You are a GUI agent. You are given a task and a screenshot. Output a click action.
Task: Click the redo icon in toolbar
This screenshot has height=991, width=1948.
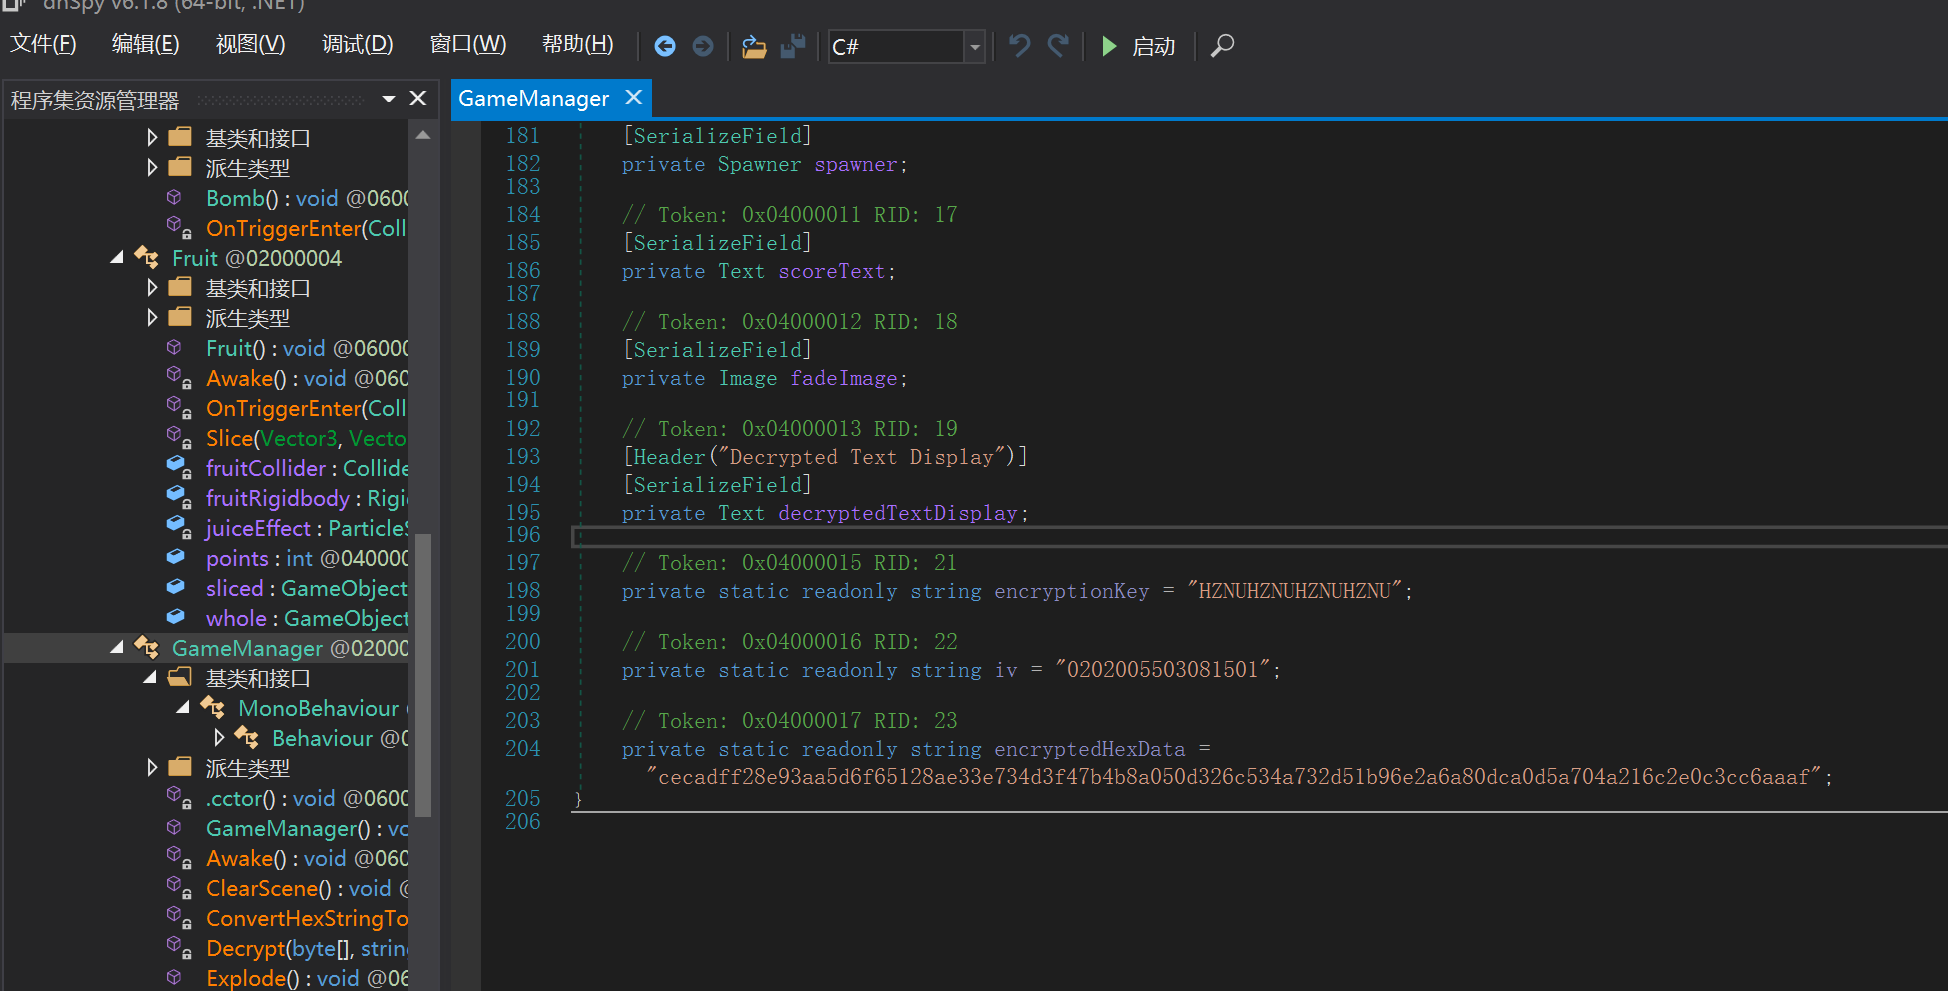pyautogui.click(x=1058, y=46)
